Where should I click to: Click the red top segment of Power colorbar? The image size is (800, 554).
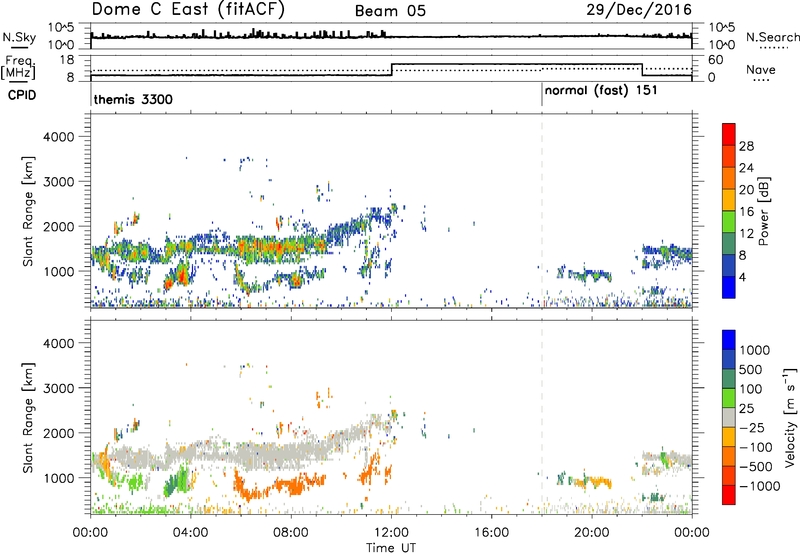pyautogui.click(x=729, y=135)
